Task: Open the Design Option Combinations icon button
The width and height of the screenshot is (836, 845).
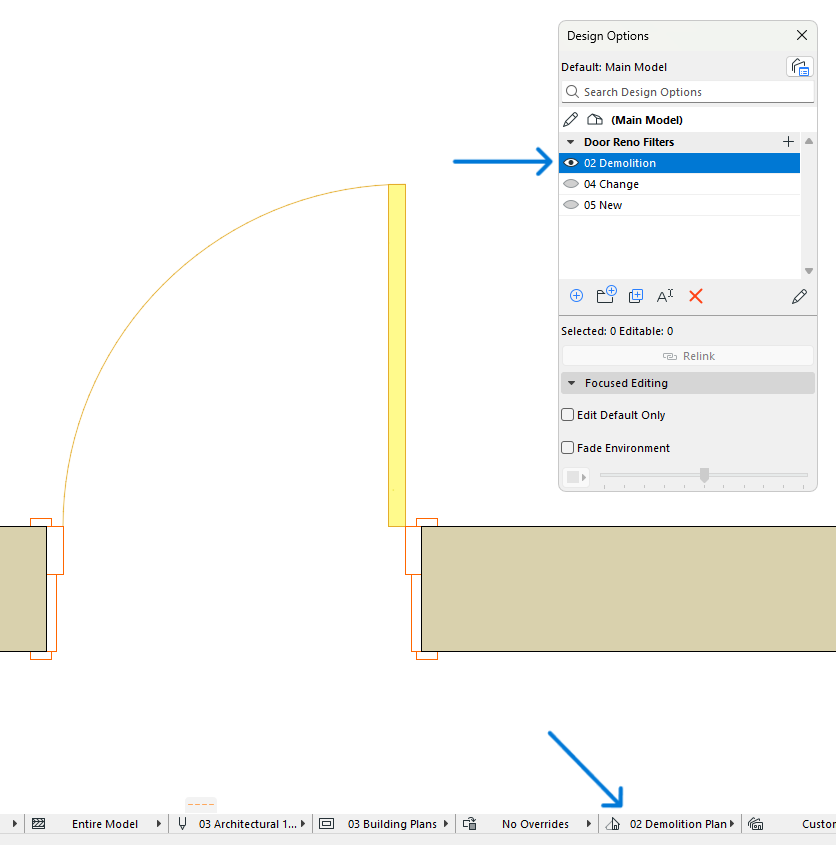Action: (x=800, y=67)
